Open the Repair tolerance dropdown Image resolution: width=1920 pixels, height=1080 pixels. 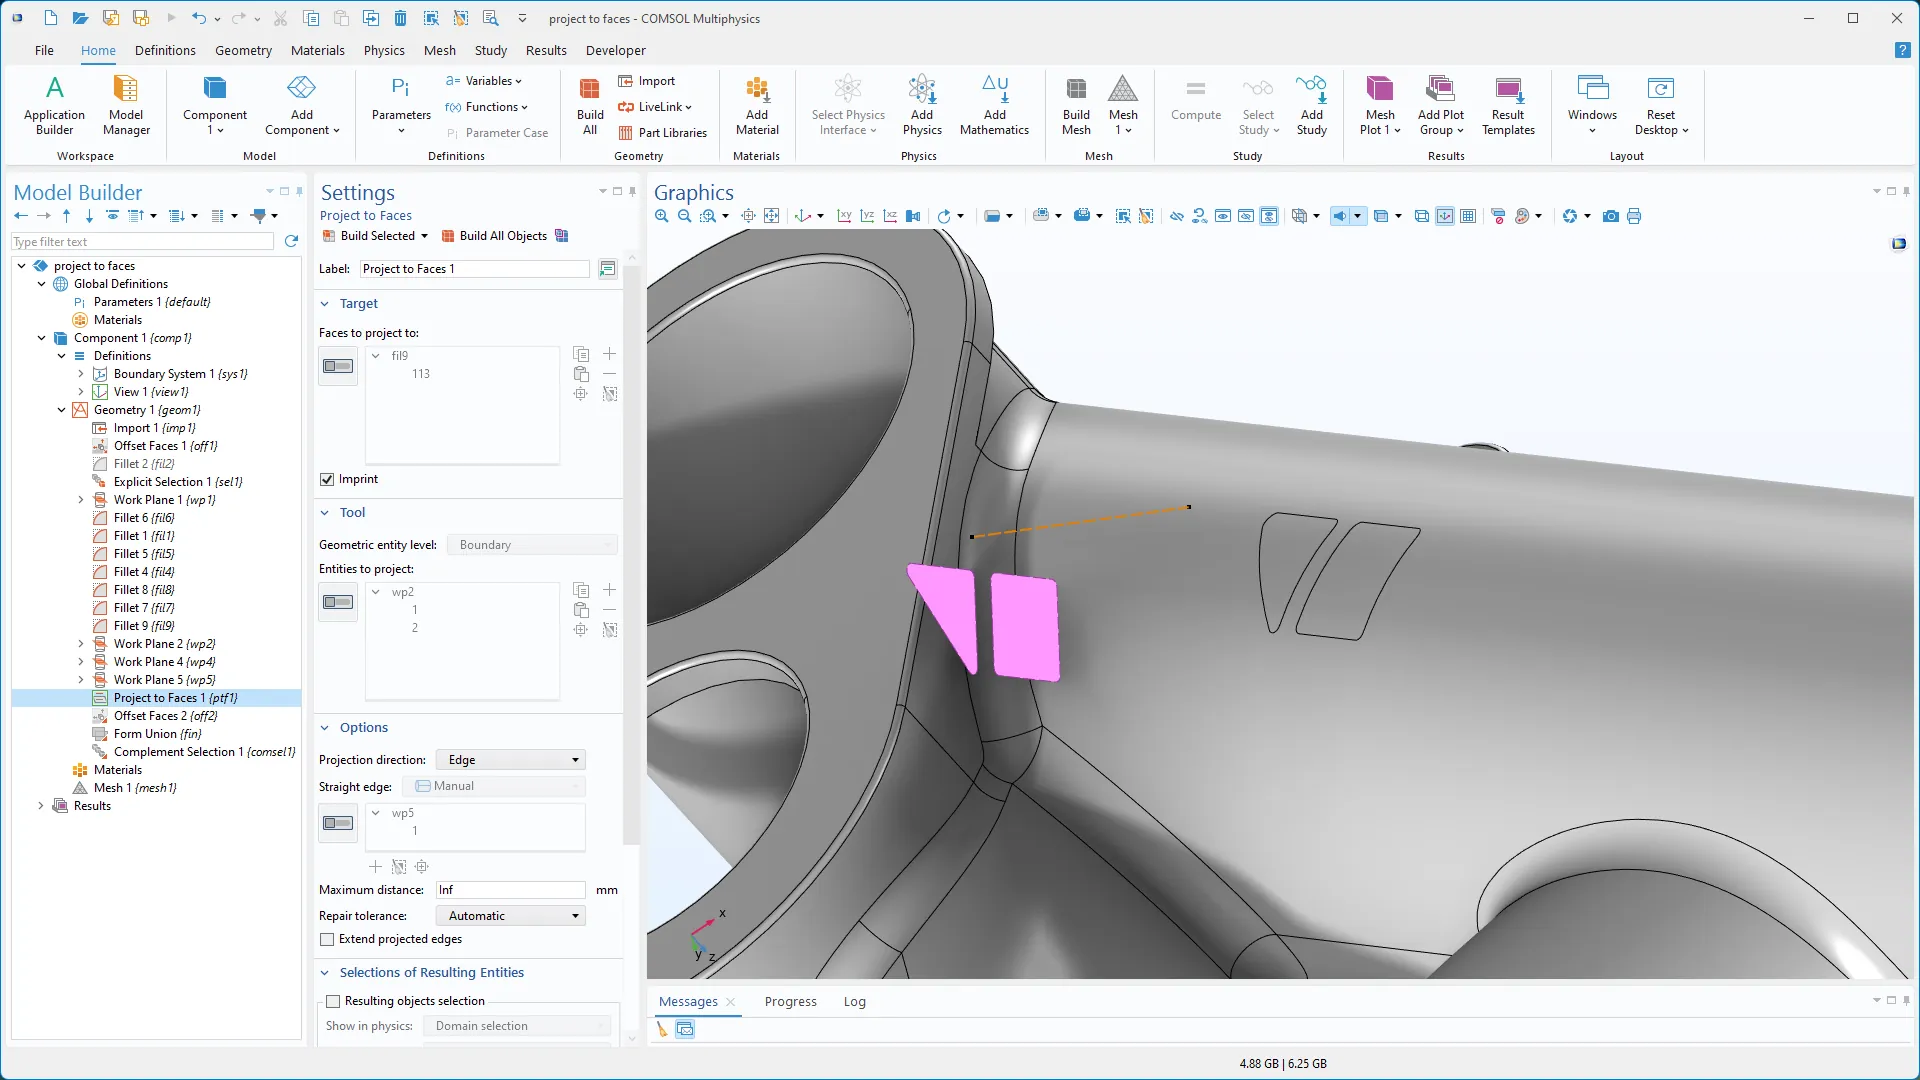coord(511,916)
